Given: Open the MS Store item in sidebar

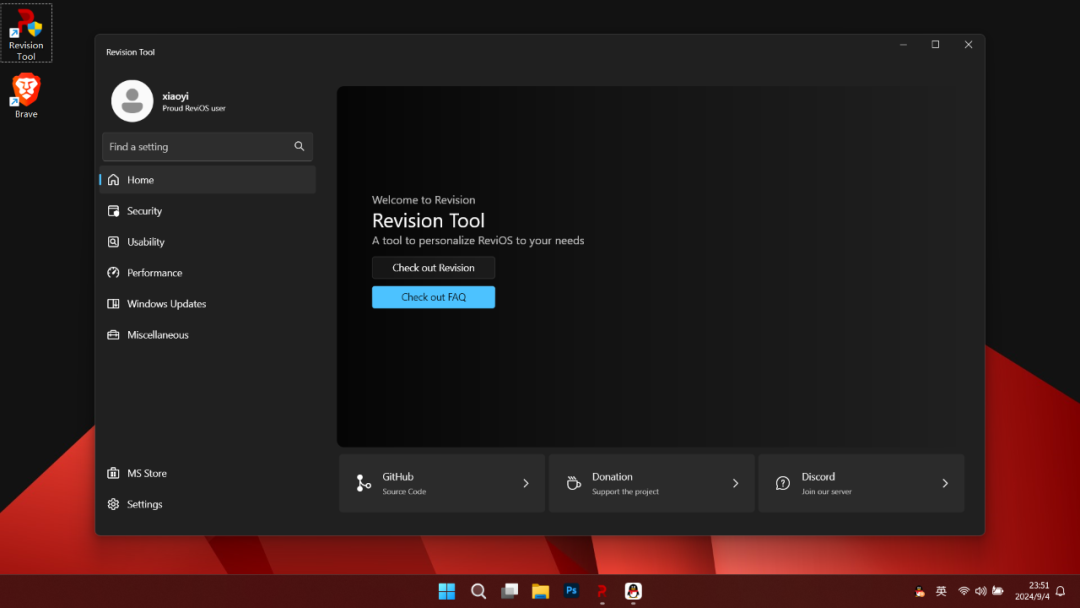Looking at the screenshot, I should [146, 473].
